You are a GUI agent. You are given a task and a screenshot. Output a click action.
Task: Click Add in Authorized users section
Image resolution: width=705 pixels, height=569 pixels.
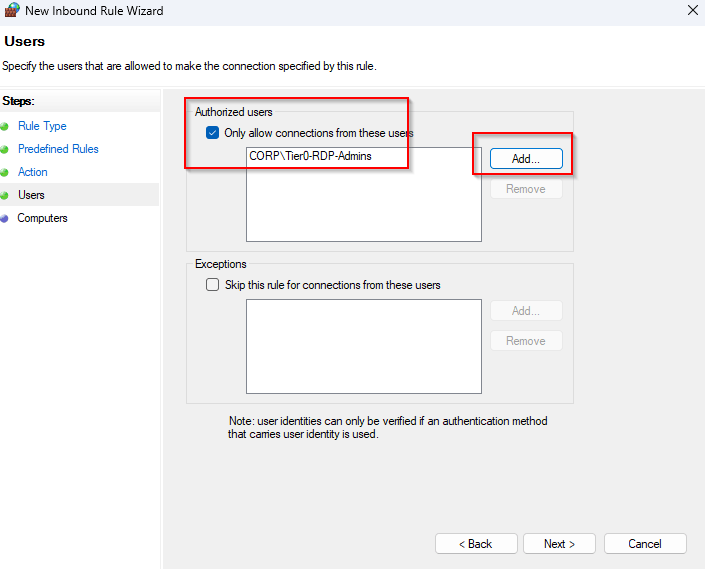(526, 158)
